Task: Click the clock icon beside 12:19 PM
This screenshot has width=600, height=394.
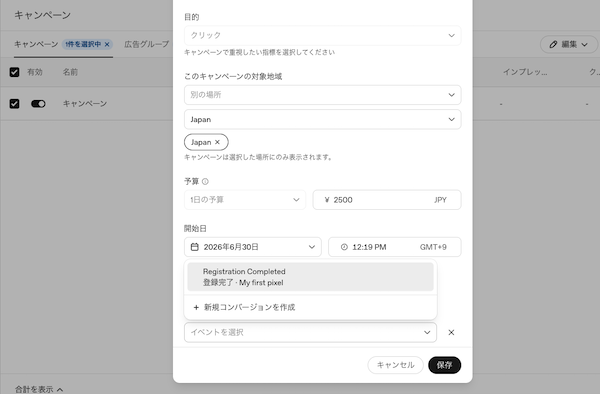Action: (x=344, y=247)
